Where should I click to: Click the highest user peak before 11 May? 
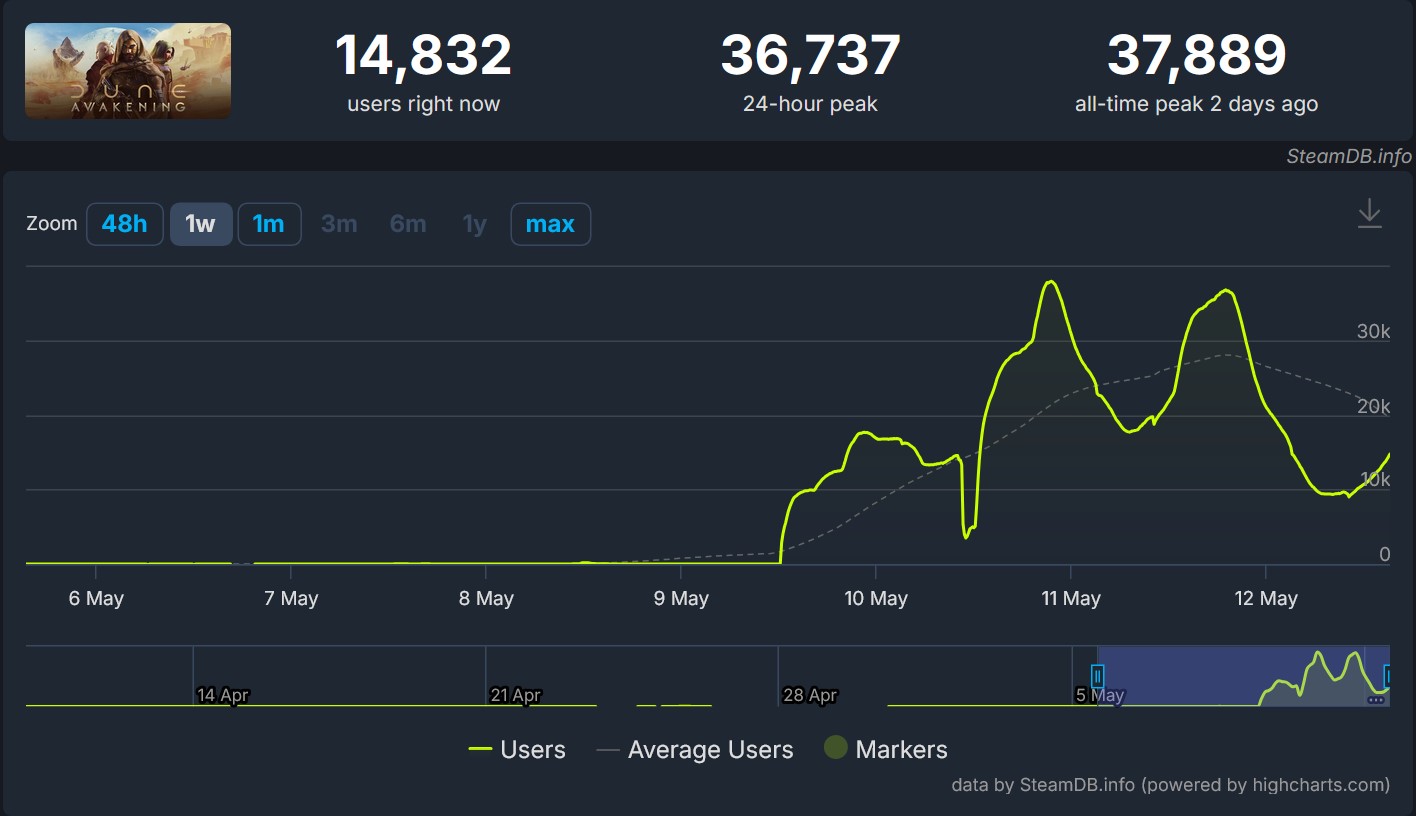(x=1050, y=283)
